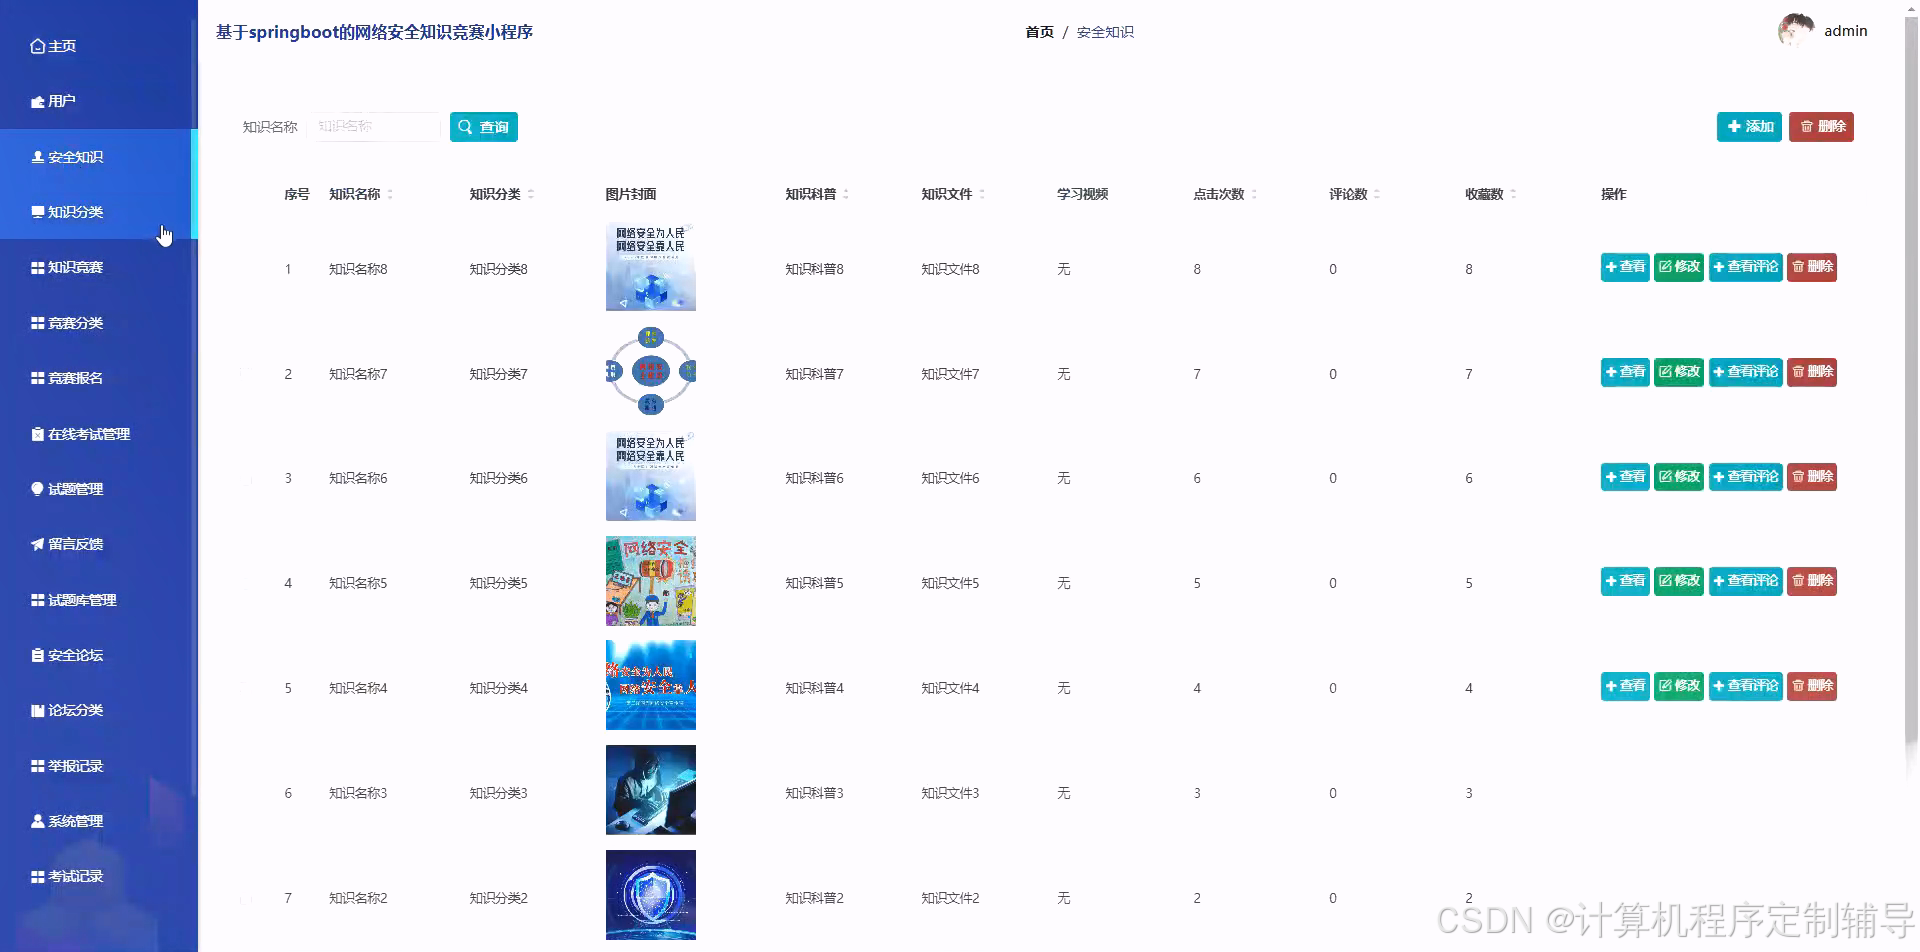Image resolution: width=1920 pixels, height=952 pixels.
Task: Click the 知识名称 search input field
Action: 375,127
